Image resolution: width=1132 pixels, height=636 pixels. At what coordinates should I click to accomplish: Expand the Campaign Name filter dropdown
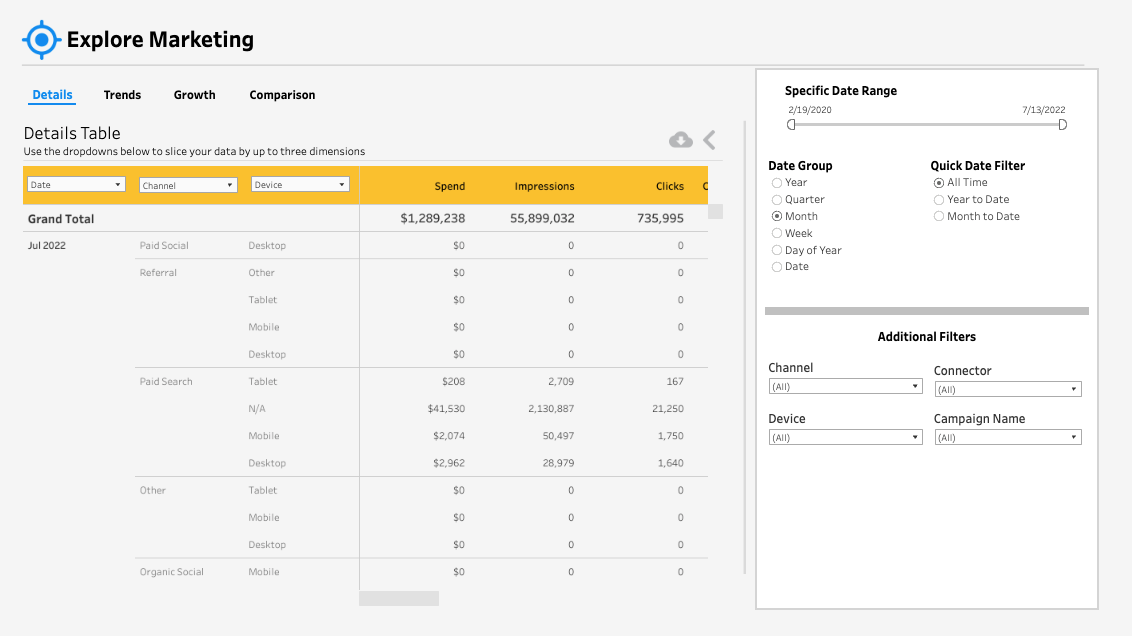point(1007,438)
